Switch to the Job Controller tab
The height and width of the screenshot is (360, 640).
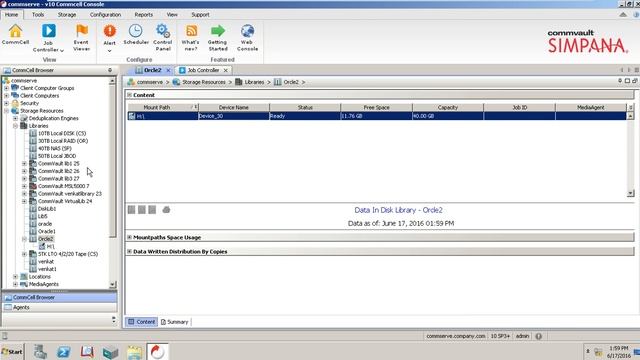(203, 70)
